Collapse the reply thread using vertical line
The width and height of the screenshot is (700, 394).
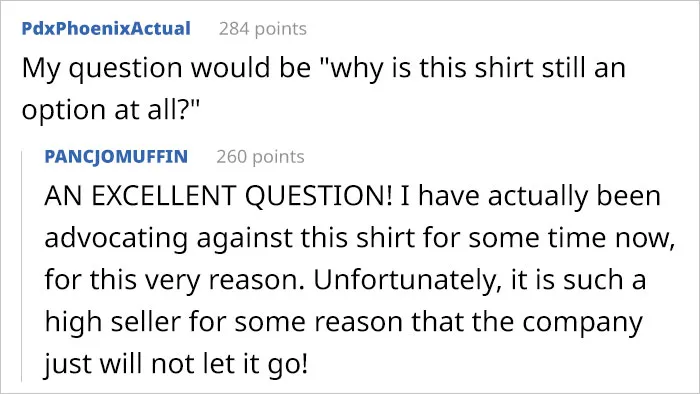[22, 266]
